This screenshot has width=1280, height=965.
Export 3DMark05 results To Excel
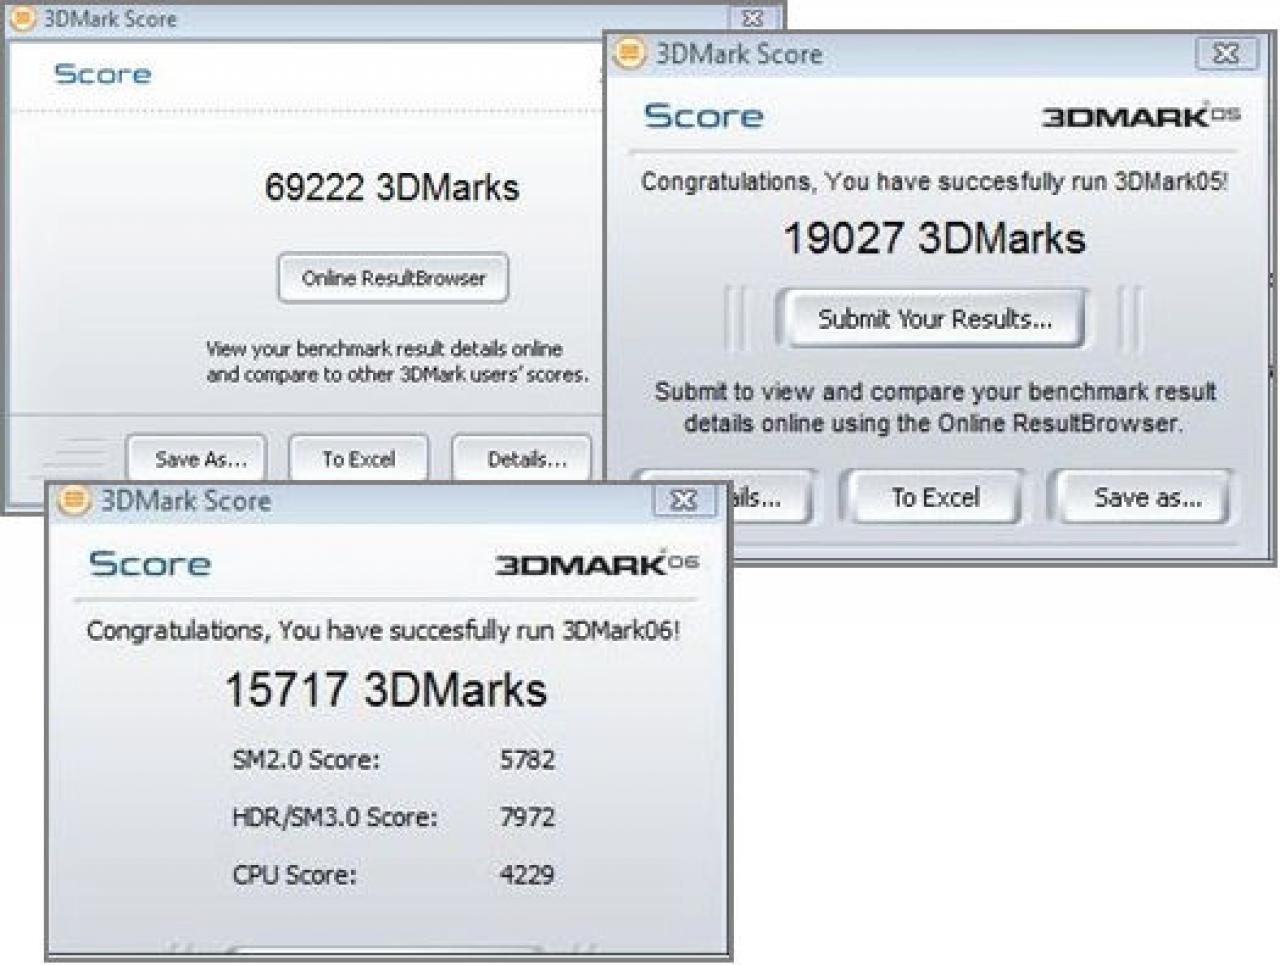[935, 497]
